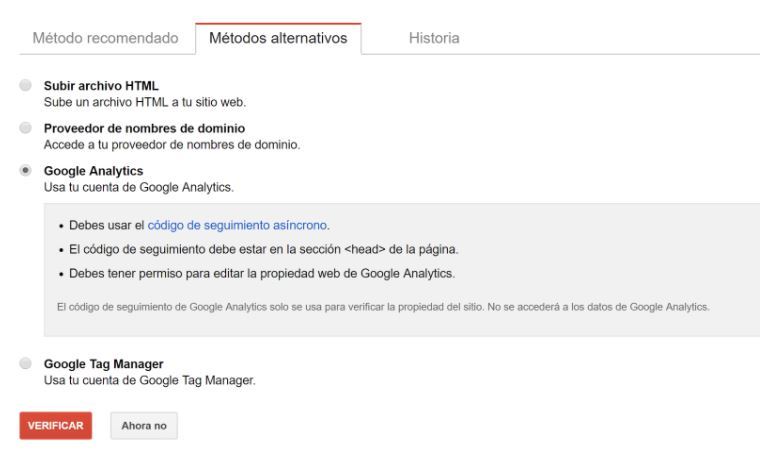This screenshot has height=457, width=778.
Task: Select the Google Analytics radio button
Action: (x=25, y=171)
